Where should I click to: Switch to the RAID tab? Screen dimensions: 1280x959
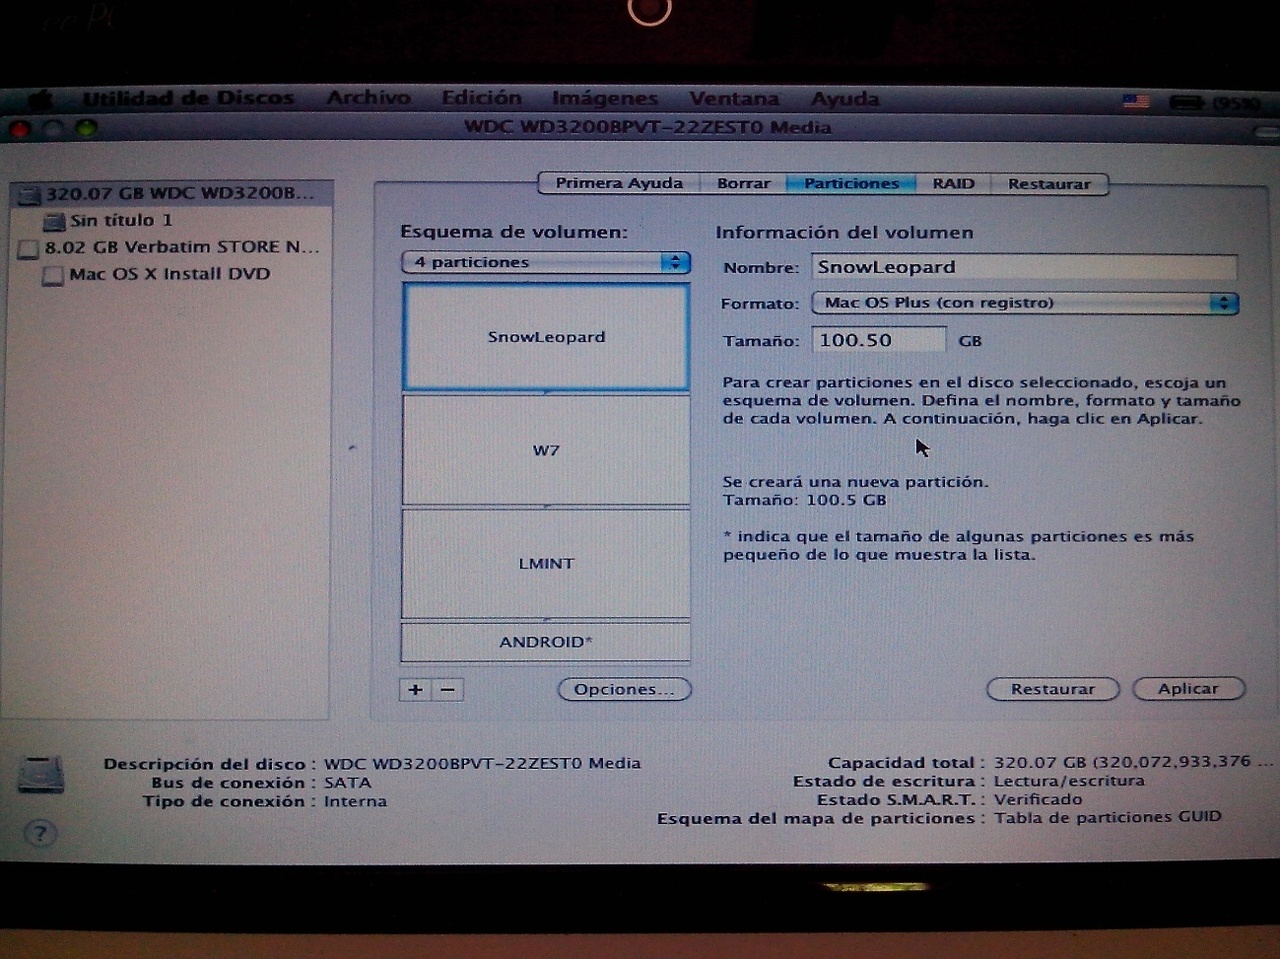(x=953, y=183)
